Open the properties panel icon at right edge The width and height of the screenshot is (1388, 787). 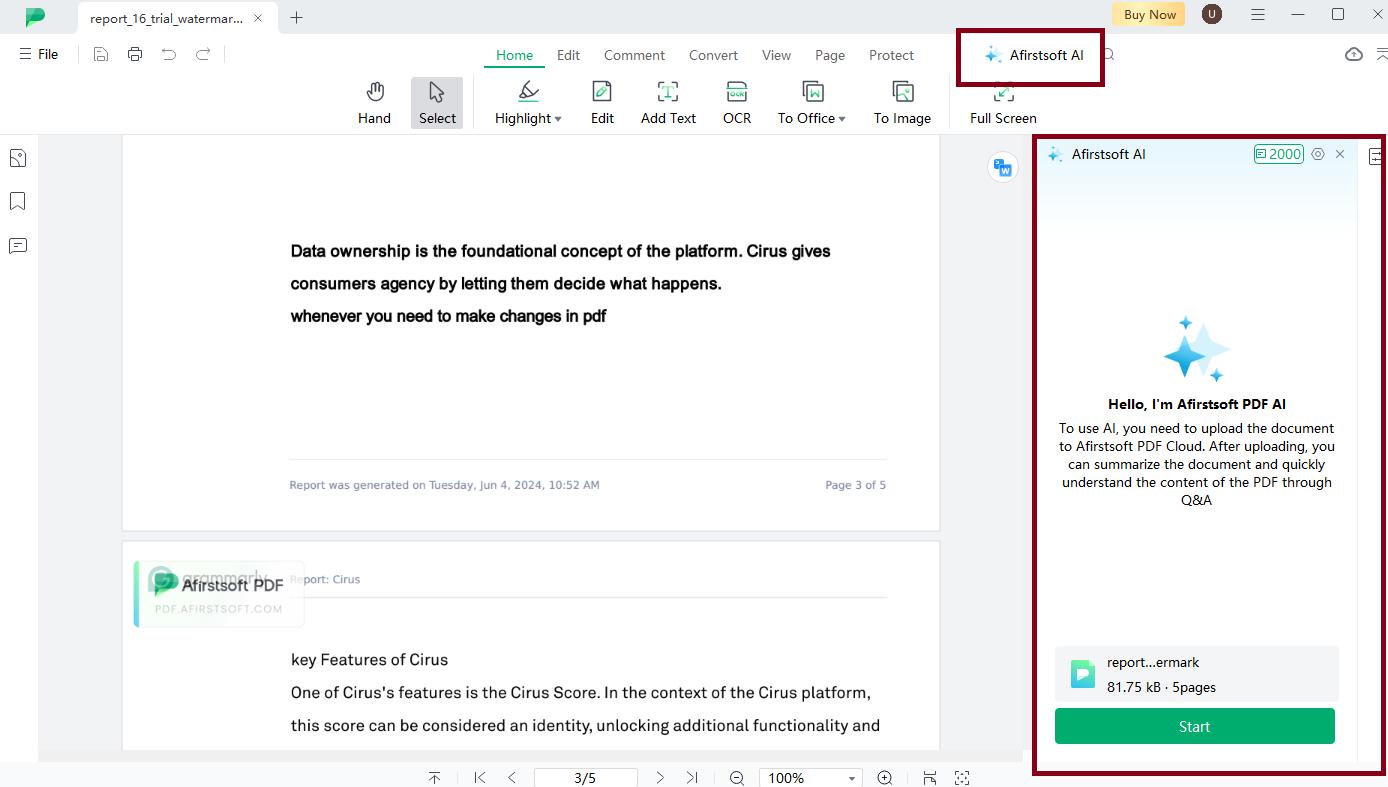coord(1377,156)
